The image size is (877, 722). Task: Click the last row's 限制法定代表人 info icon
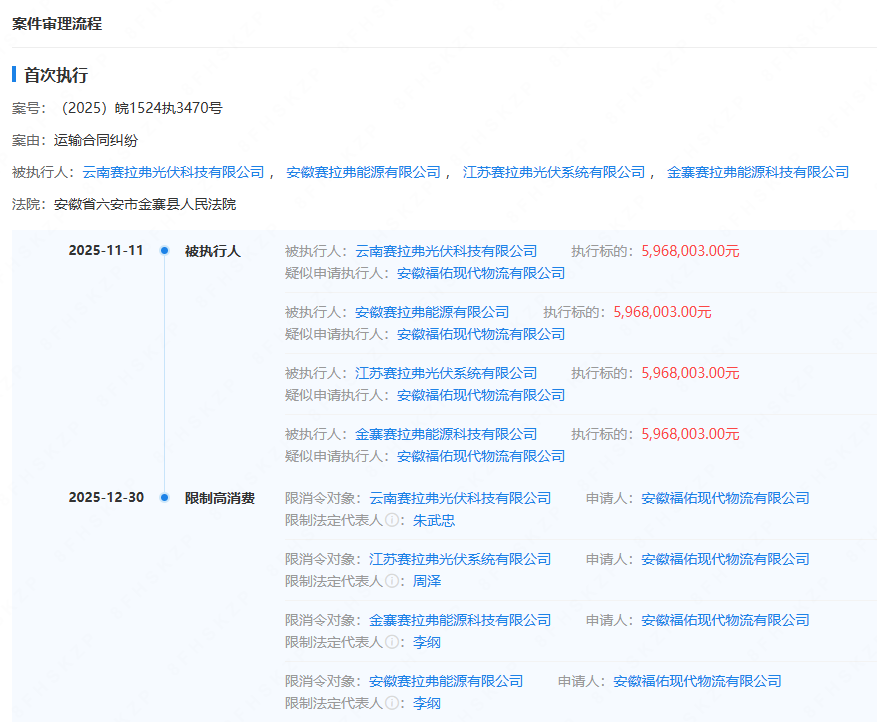click(x=391, y=704)
